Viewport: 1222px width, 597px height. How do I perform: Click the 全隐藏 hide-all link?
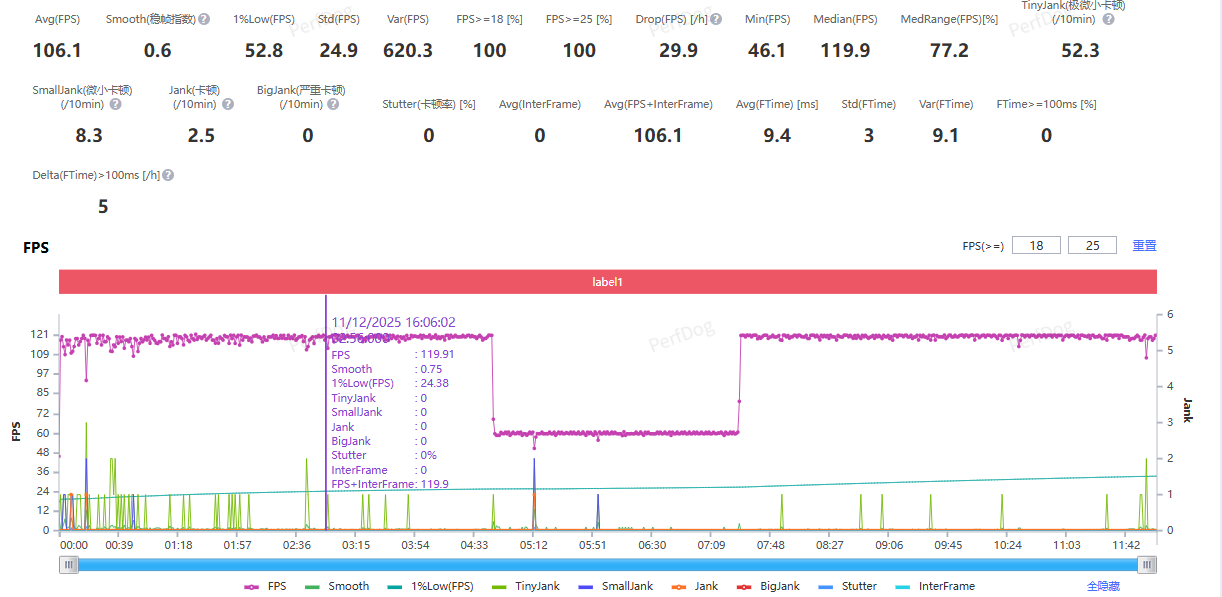click(1103, 586)
